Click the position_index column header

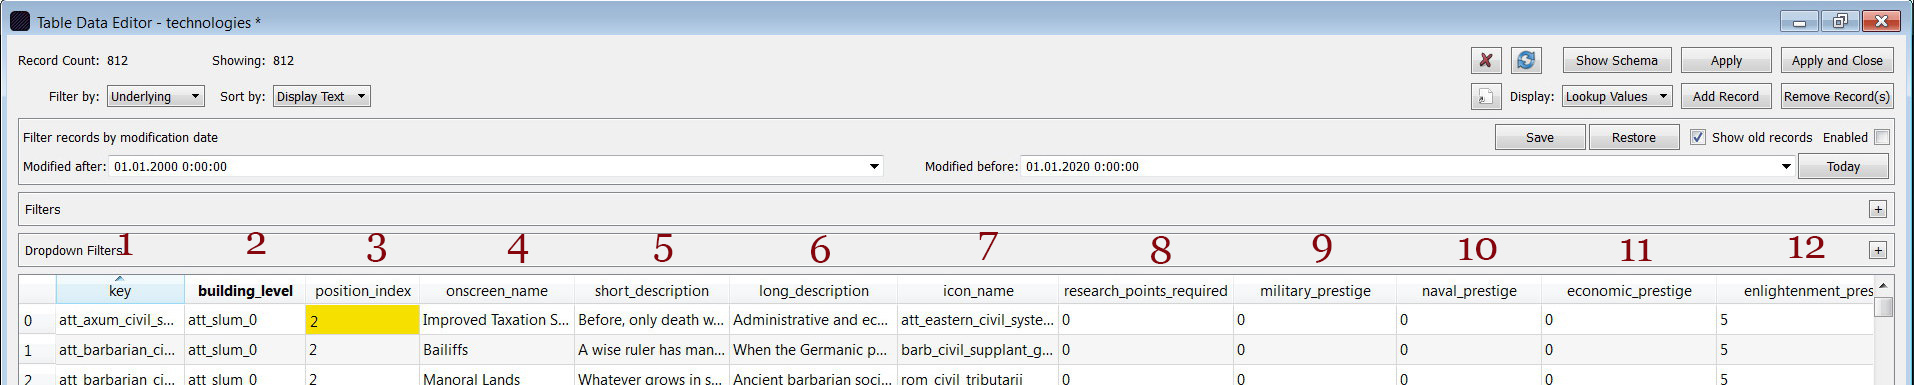362,290
